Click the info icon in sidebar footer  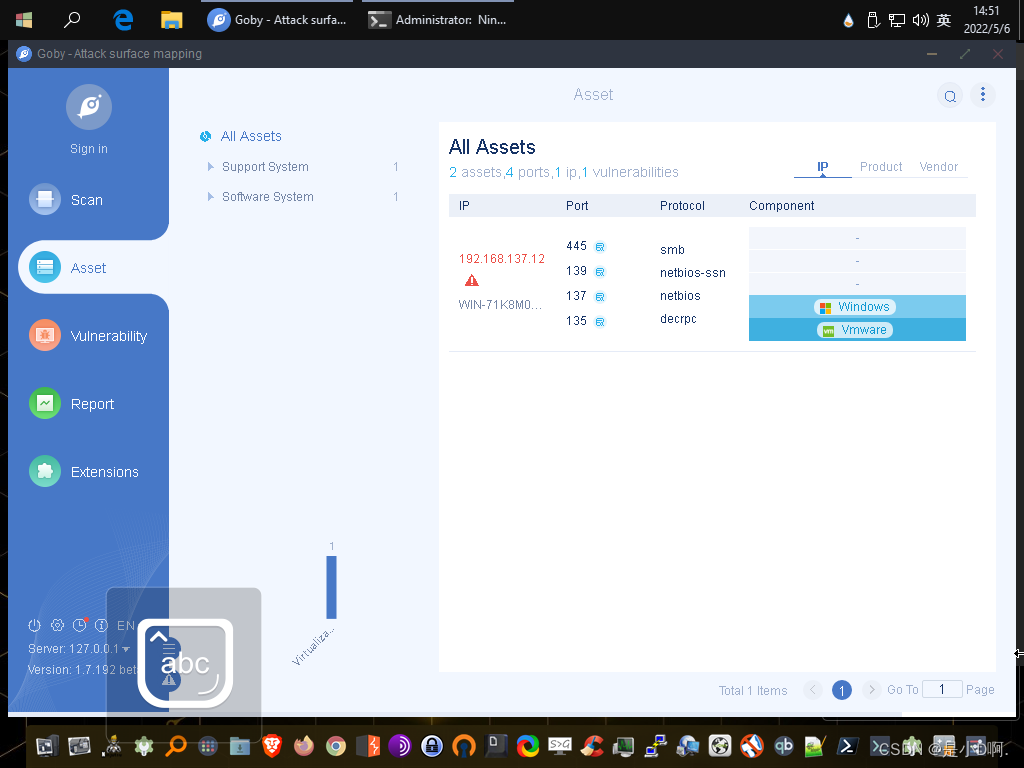101,625
